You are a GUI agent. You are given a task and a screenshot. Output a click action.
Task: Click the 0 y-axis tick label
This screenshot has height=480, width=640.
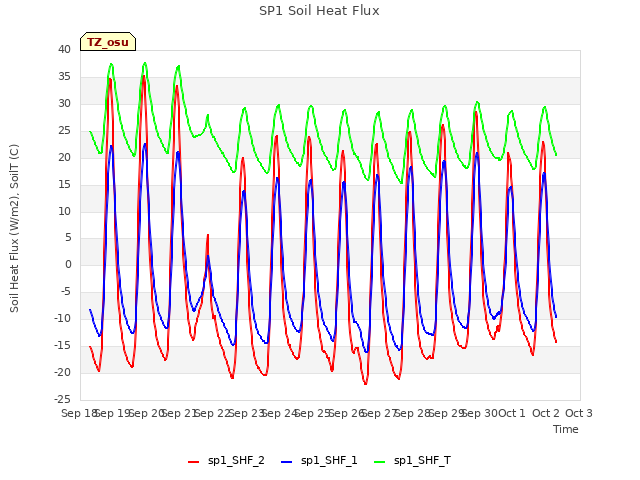pyautogui.click(x=68, y=264)
